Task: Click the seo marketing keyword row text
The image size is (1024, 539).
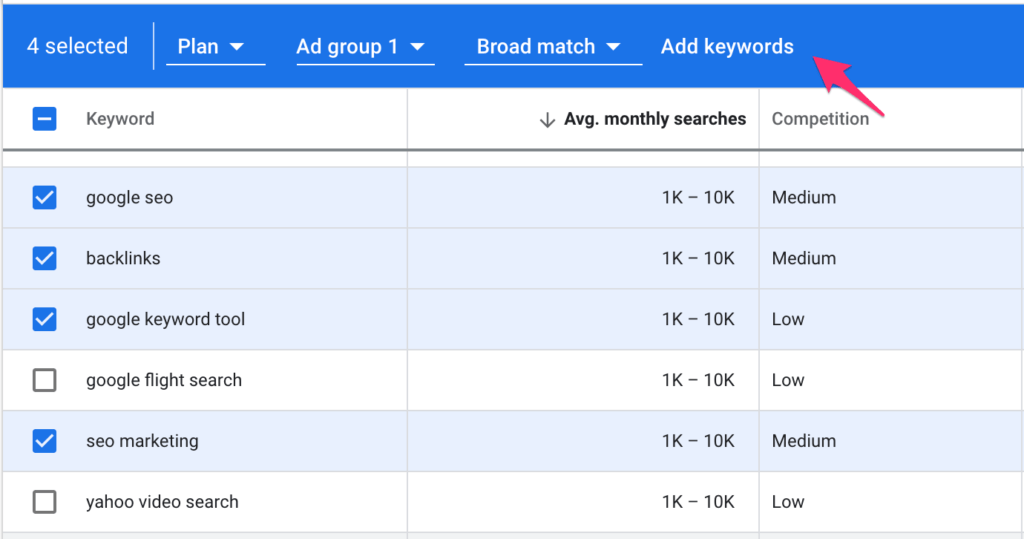Action: click(x=142, y=441)
